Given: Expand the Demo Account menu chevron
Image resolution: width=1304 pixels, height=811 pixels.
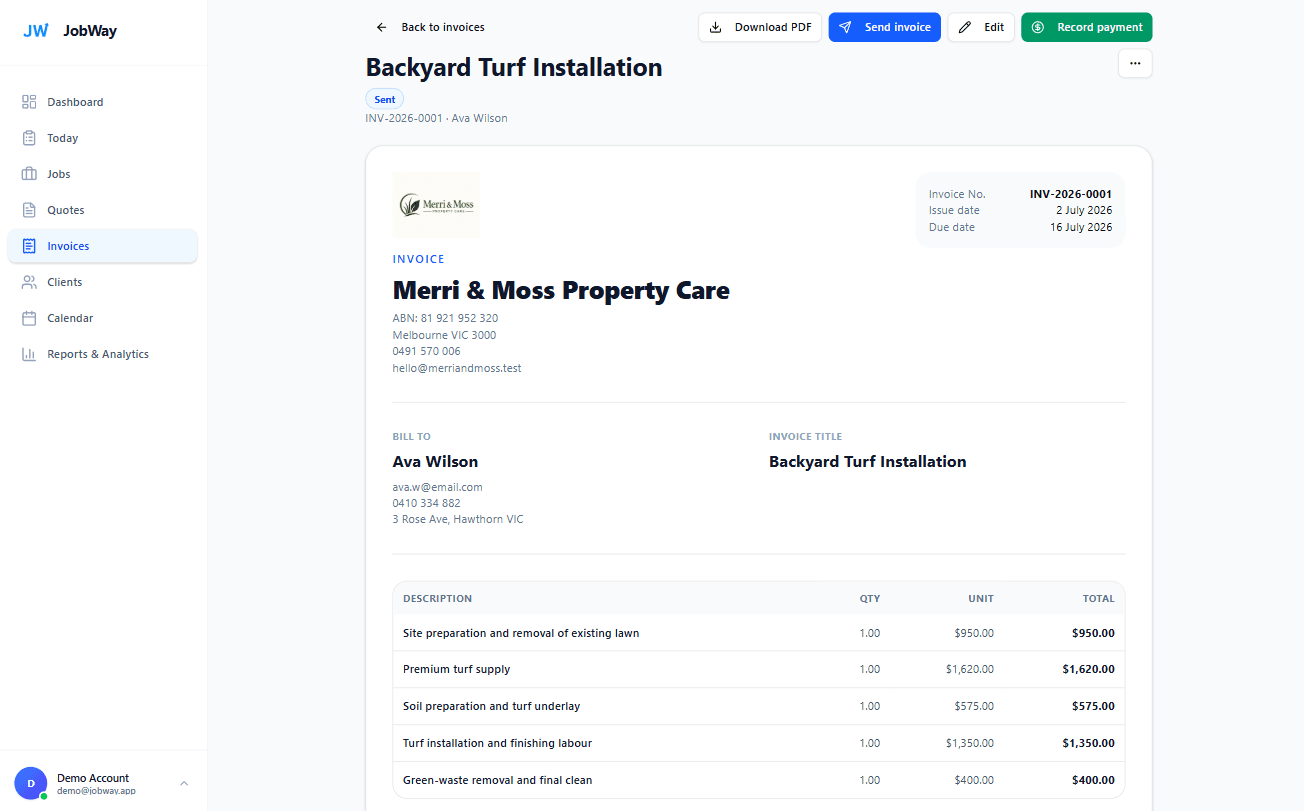Looking at the screenshot, I should point(184,783).
